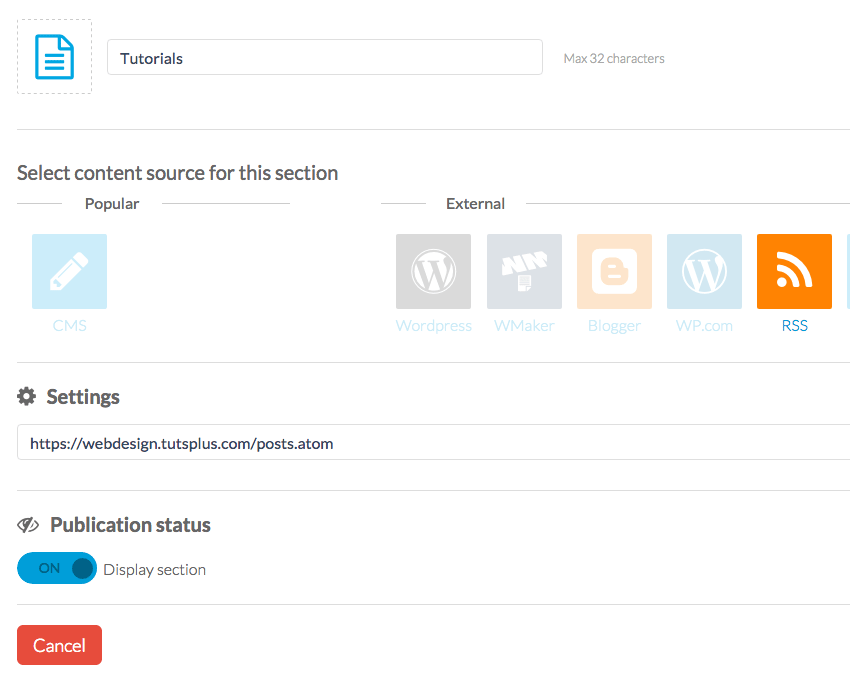
Task: Click the Display section label
Action: (154, 570)
